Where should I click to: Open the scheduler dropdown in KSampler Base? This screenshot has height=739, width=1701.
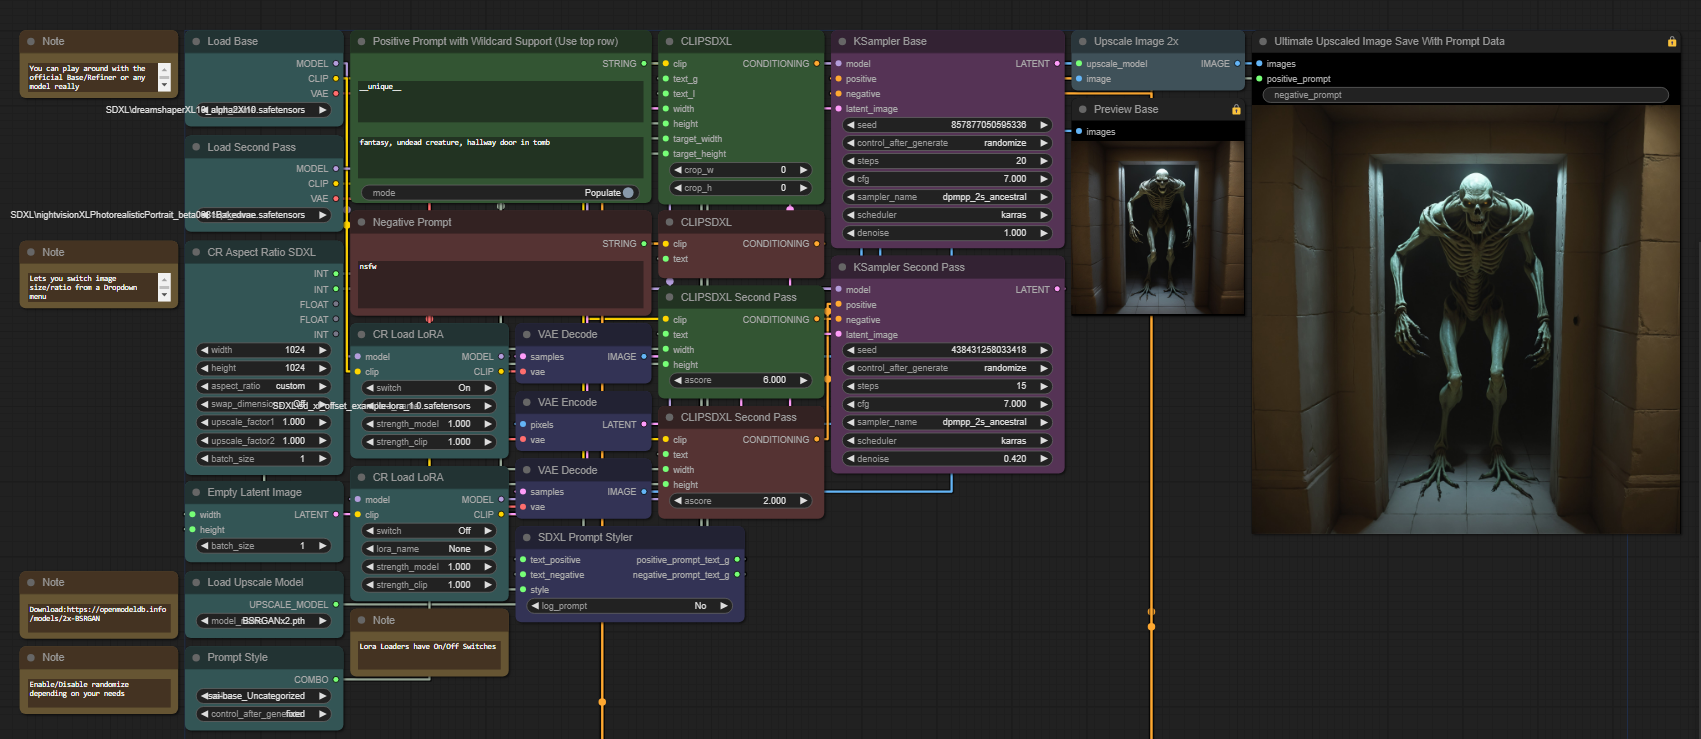(x=945, y=215)
